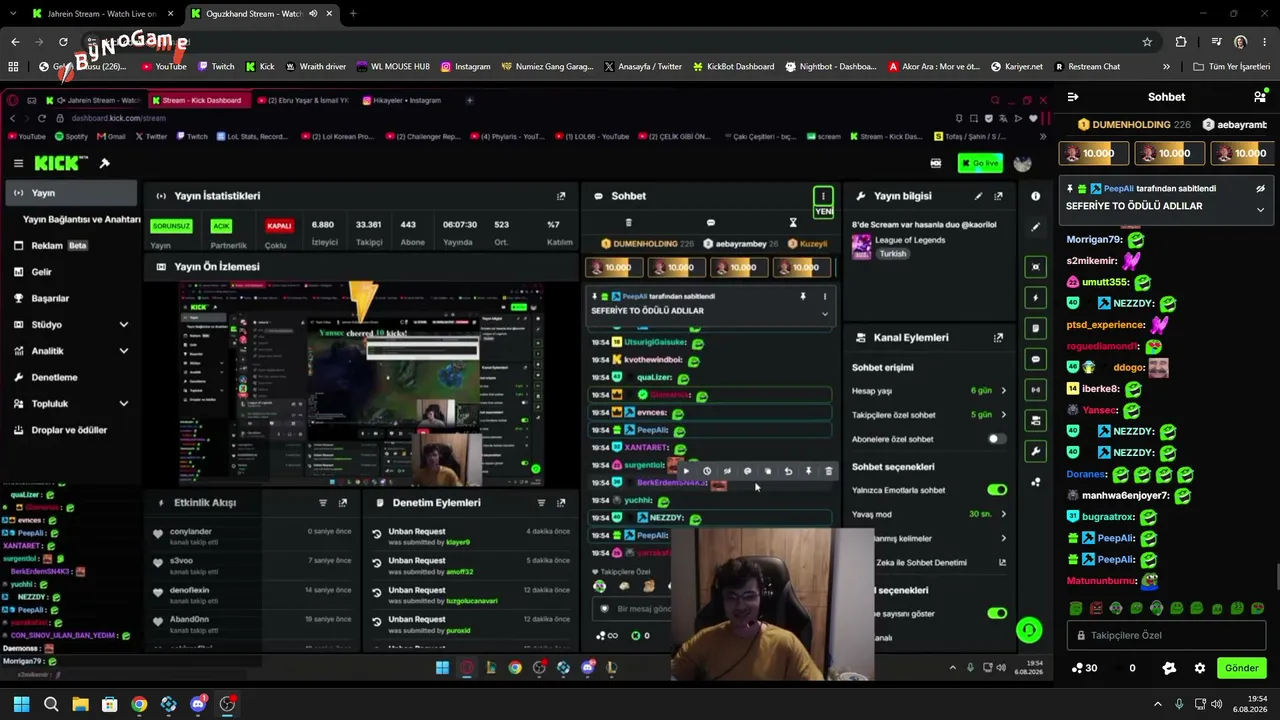
Task: Open the Restream Chat bookmark
Action: point(1086,67)
